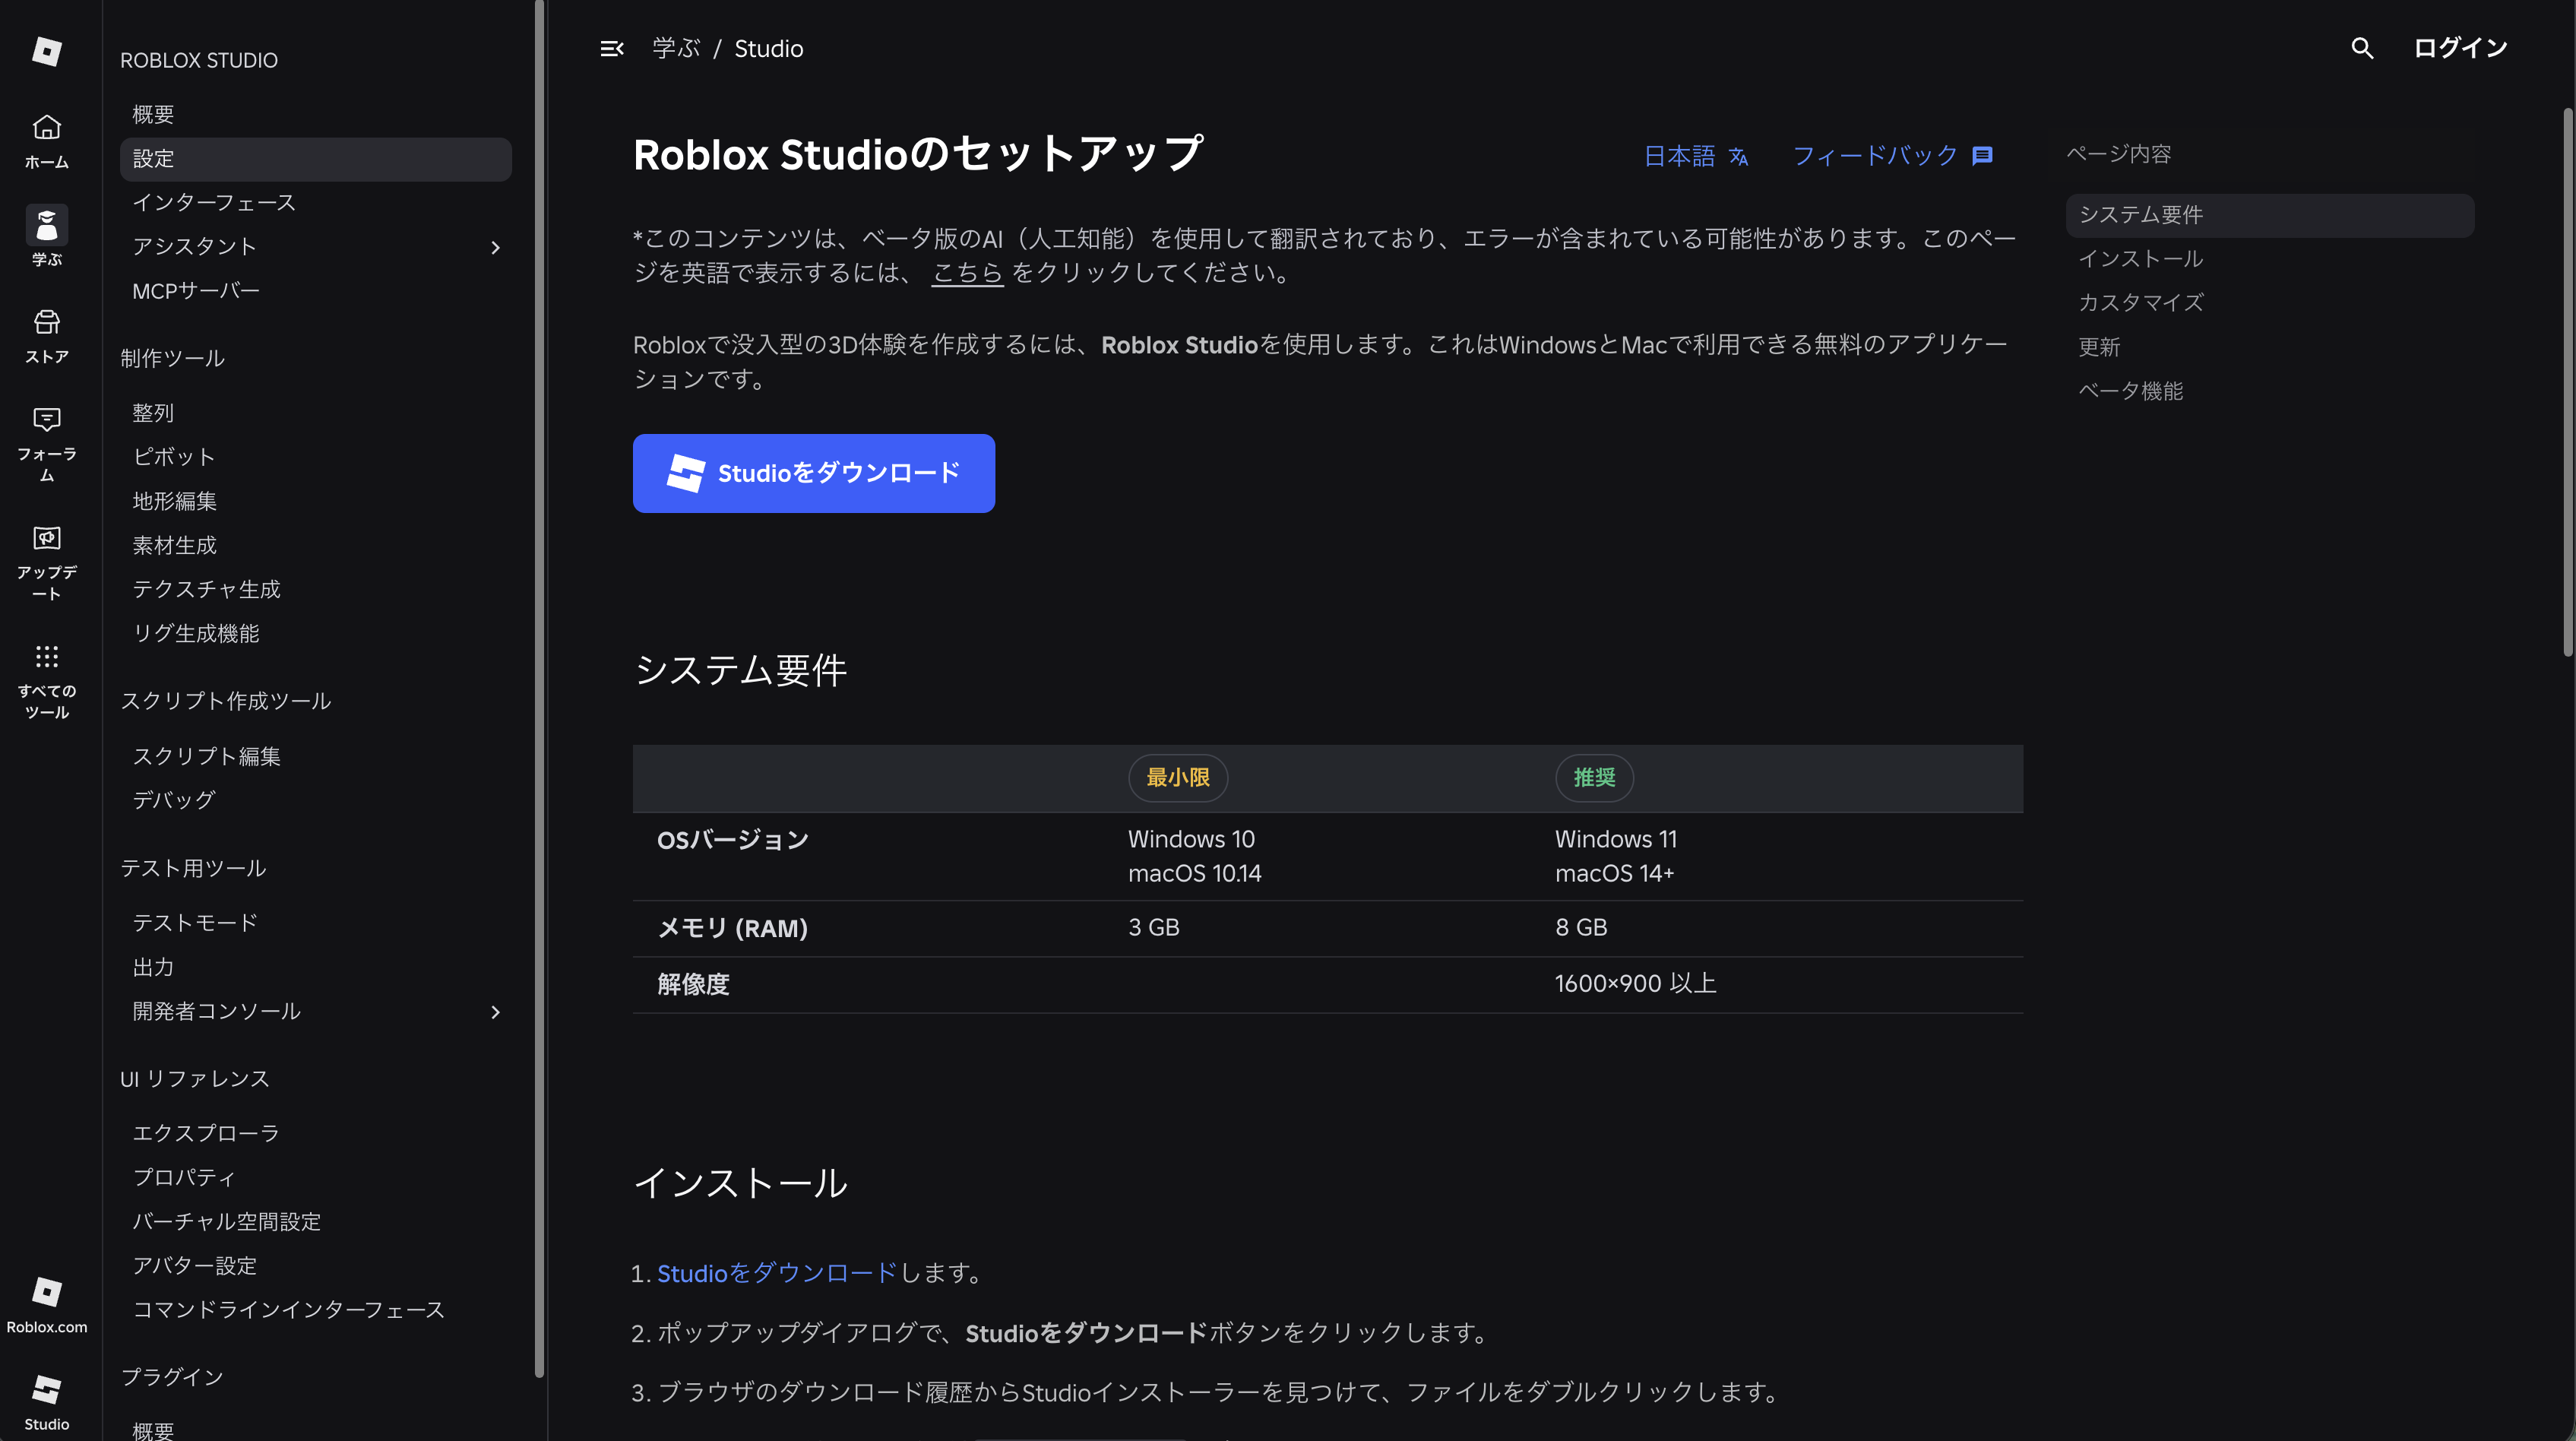
Task: Open プロパティ in the sidebar
Action: [184, 1177]
